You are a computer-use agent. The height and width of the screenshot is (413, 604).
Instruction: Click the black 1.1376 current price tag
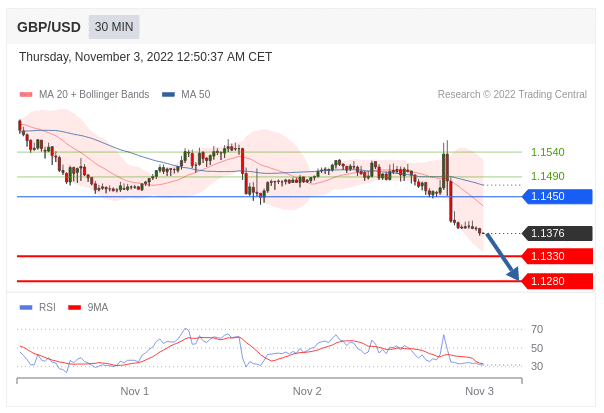[x=557, y=233]
